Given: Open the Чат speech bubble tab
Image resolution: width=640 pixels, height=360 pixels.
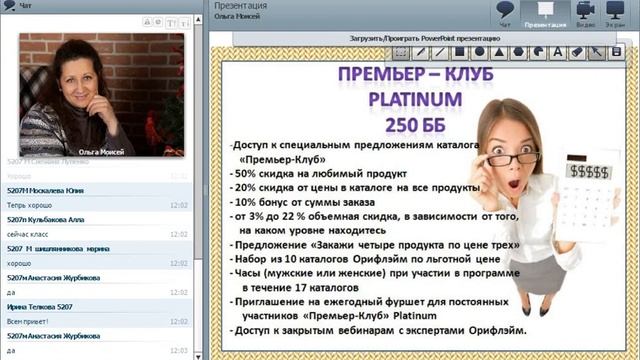Looking at the screenshot, I should click(x=505, y=14).
